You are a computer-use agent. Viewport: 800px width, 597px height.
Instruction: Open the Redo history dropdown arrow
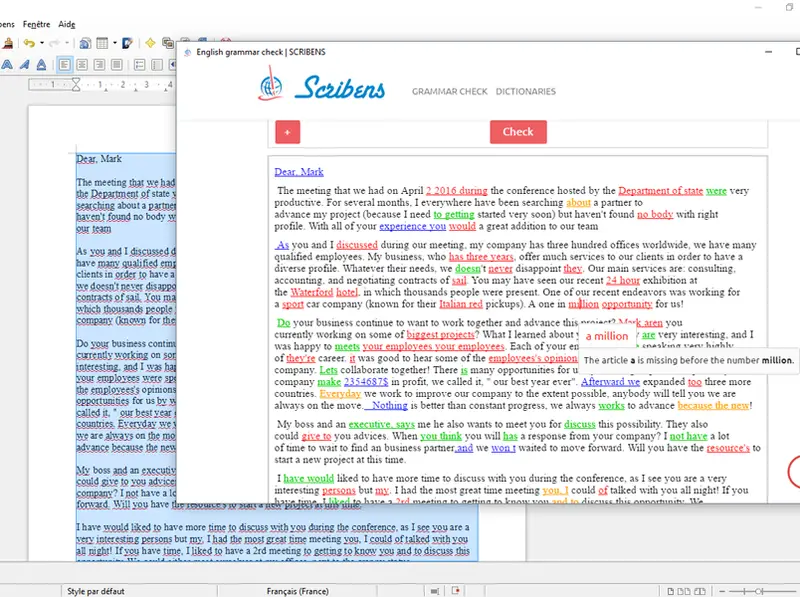click(67, 43)
